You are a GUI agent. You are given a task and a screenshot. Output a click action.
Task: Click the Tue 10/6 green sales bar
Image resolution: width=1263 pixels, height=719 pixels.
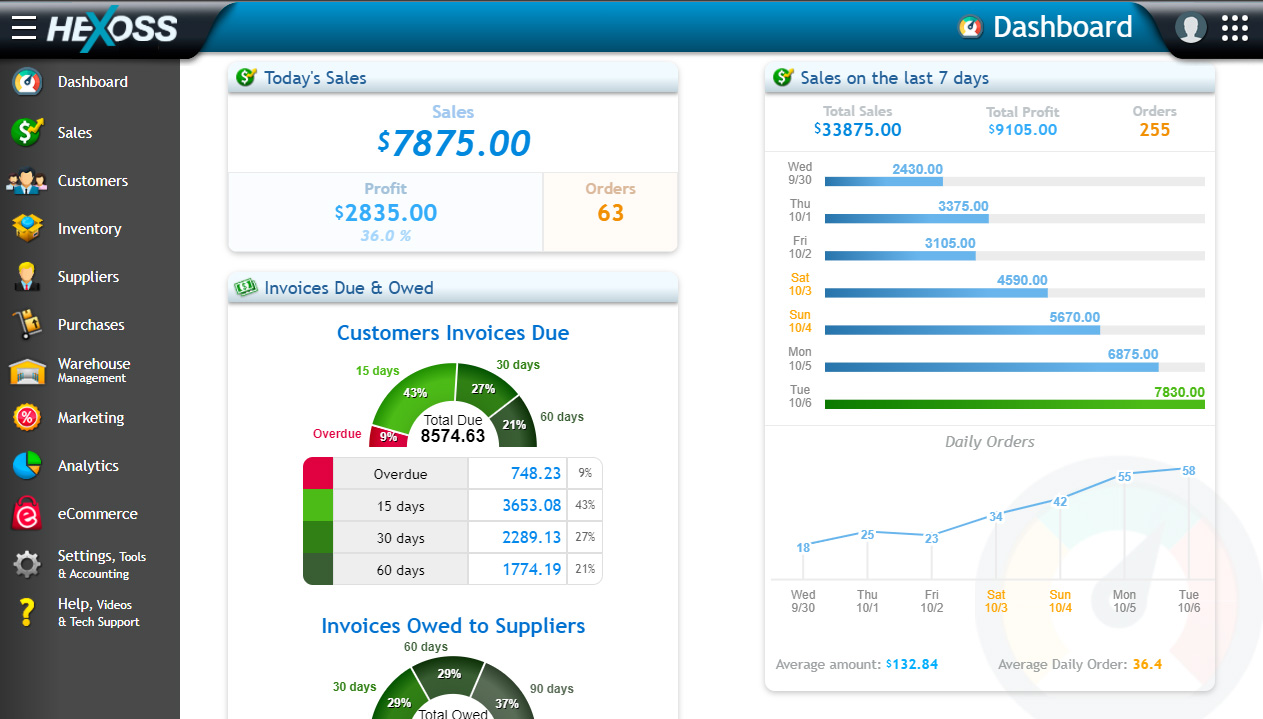[1014, 405]
